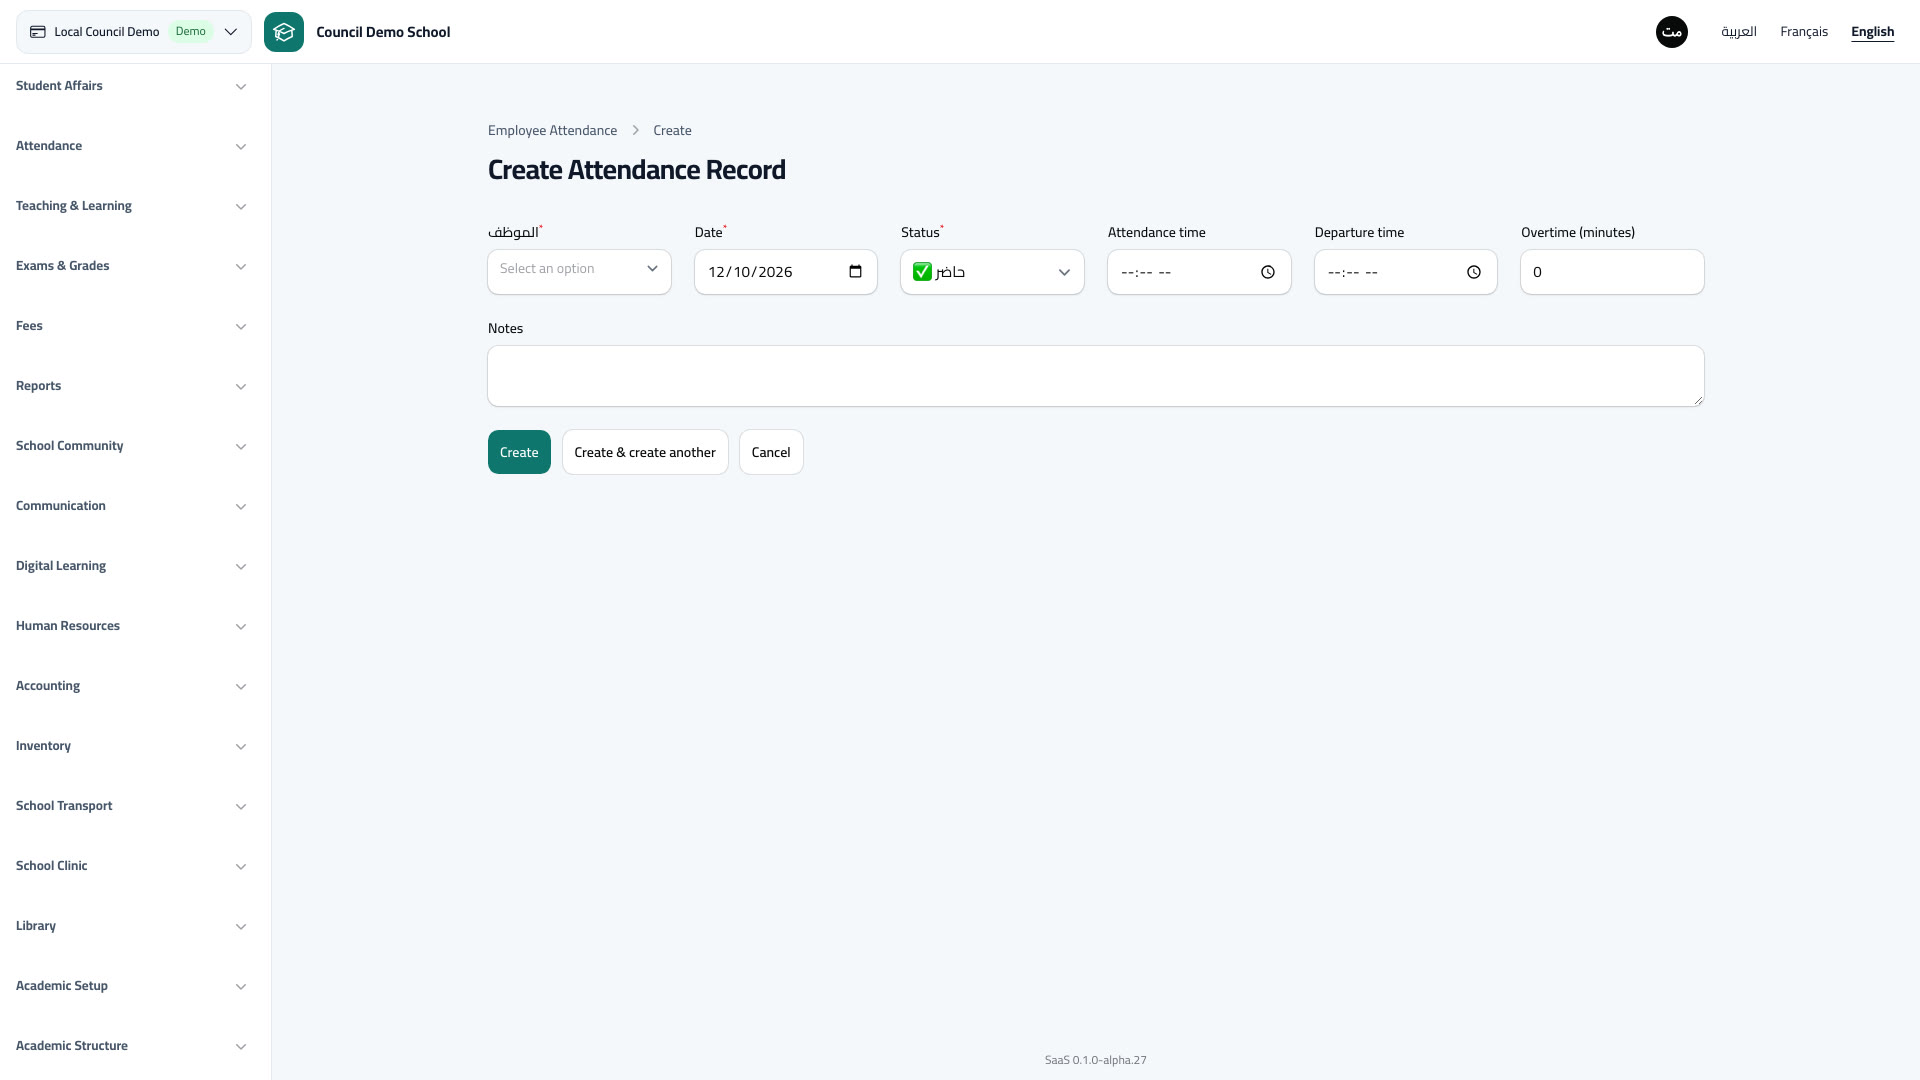Click the Attendance time clock icon
Image resolution: width=1920 pixels, height=1080 pixels.
point(1268,272)
